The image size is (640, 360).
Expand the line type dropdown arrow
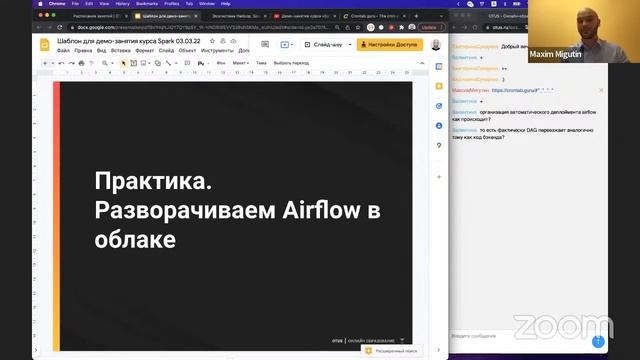click(x=176, y=63)
